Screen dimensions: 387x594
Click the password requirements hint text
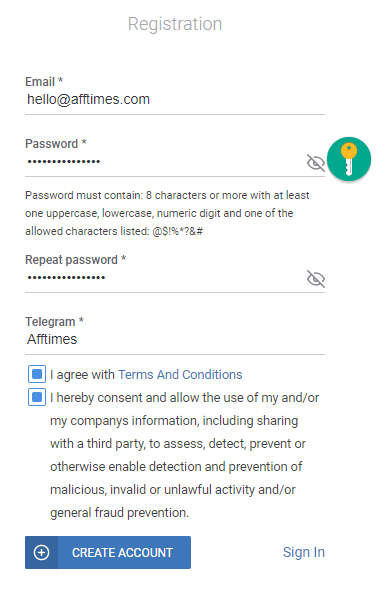pyautogui.click(x=167, y=213)
